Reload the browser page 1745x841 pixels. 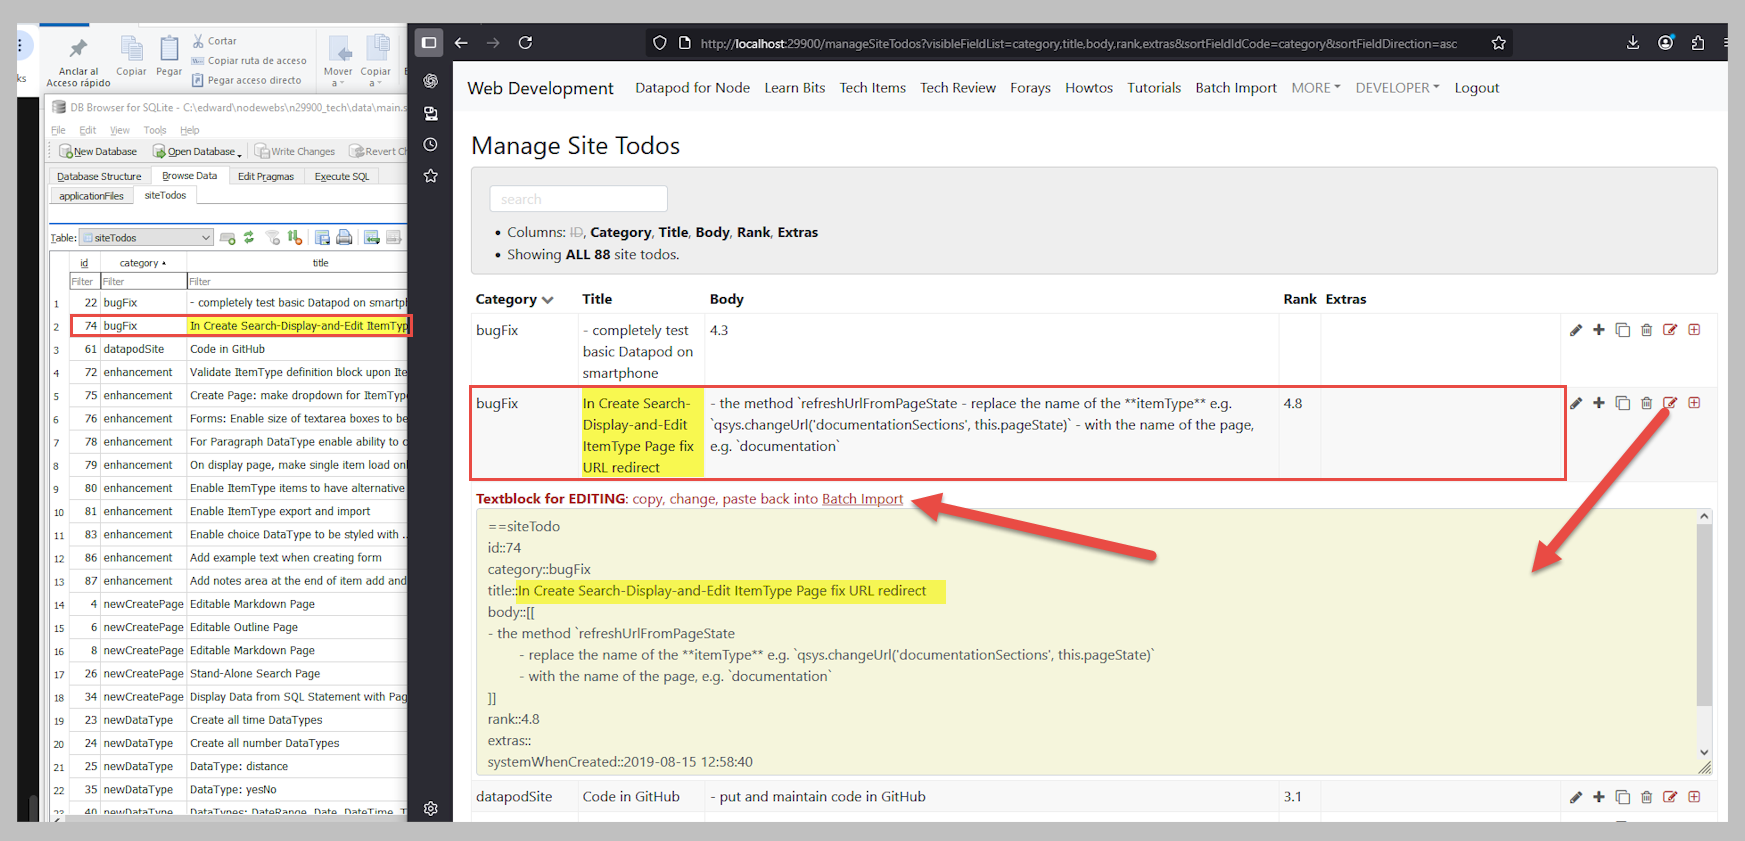pos(525,43)
